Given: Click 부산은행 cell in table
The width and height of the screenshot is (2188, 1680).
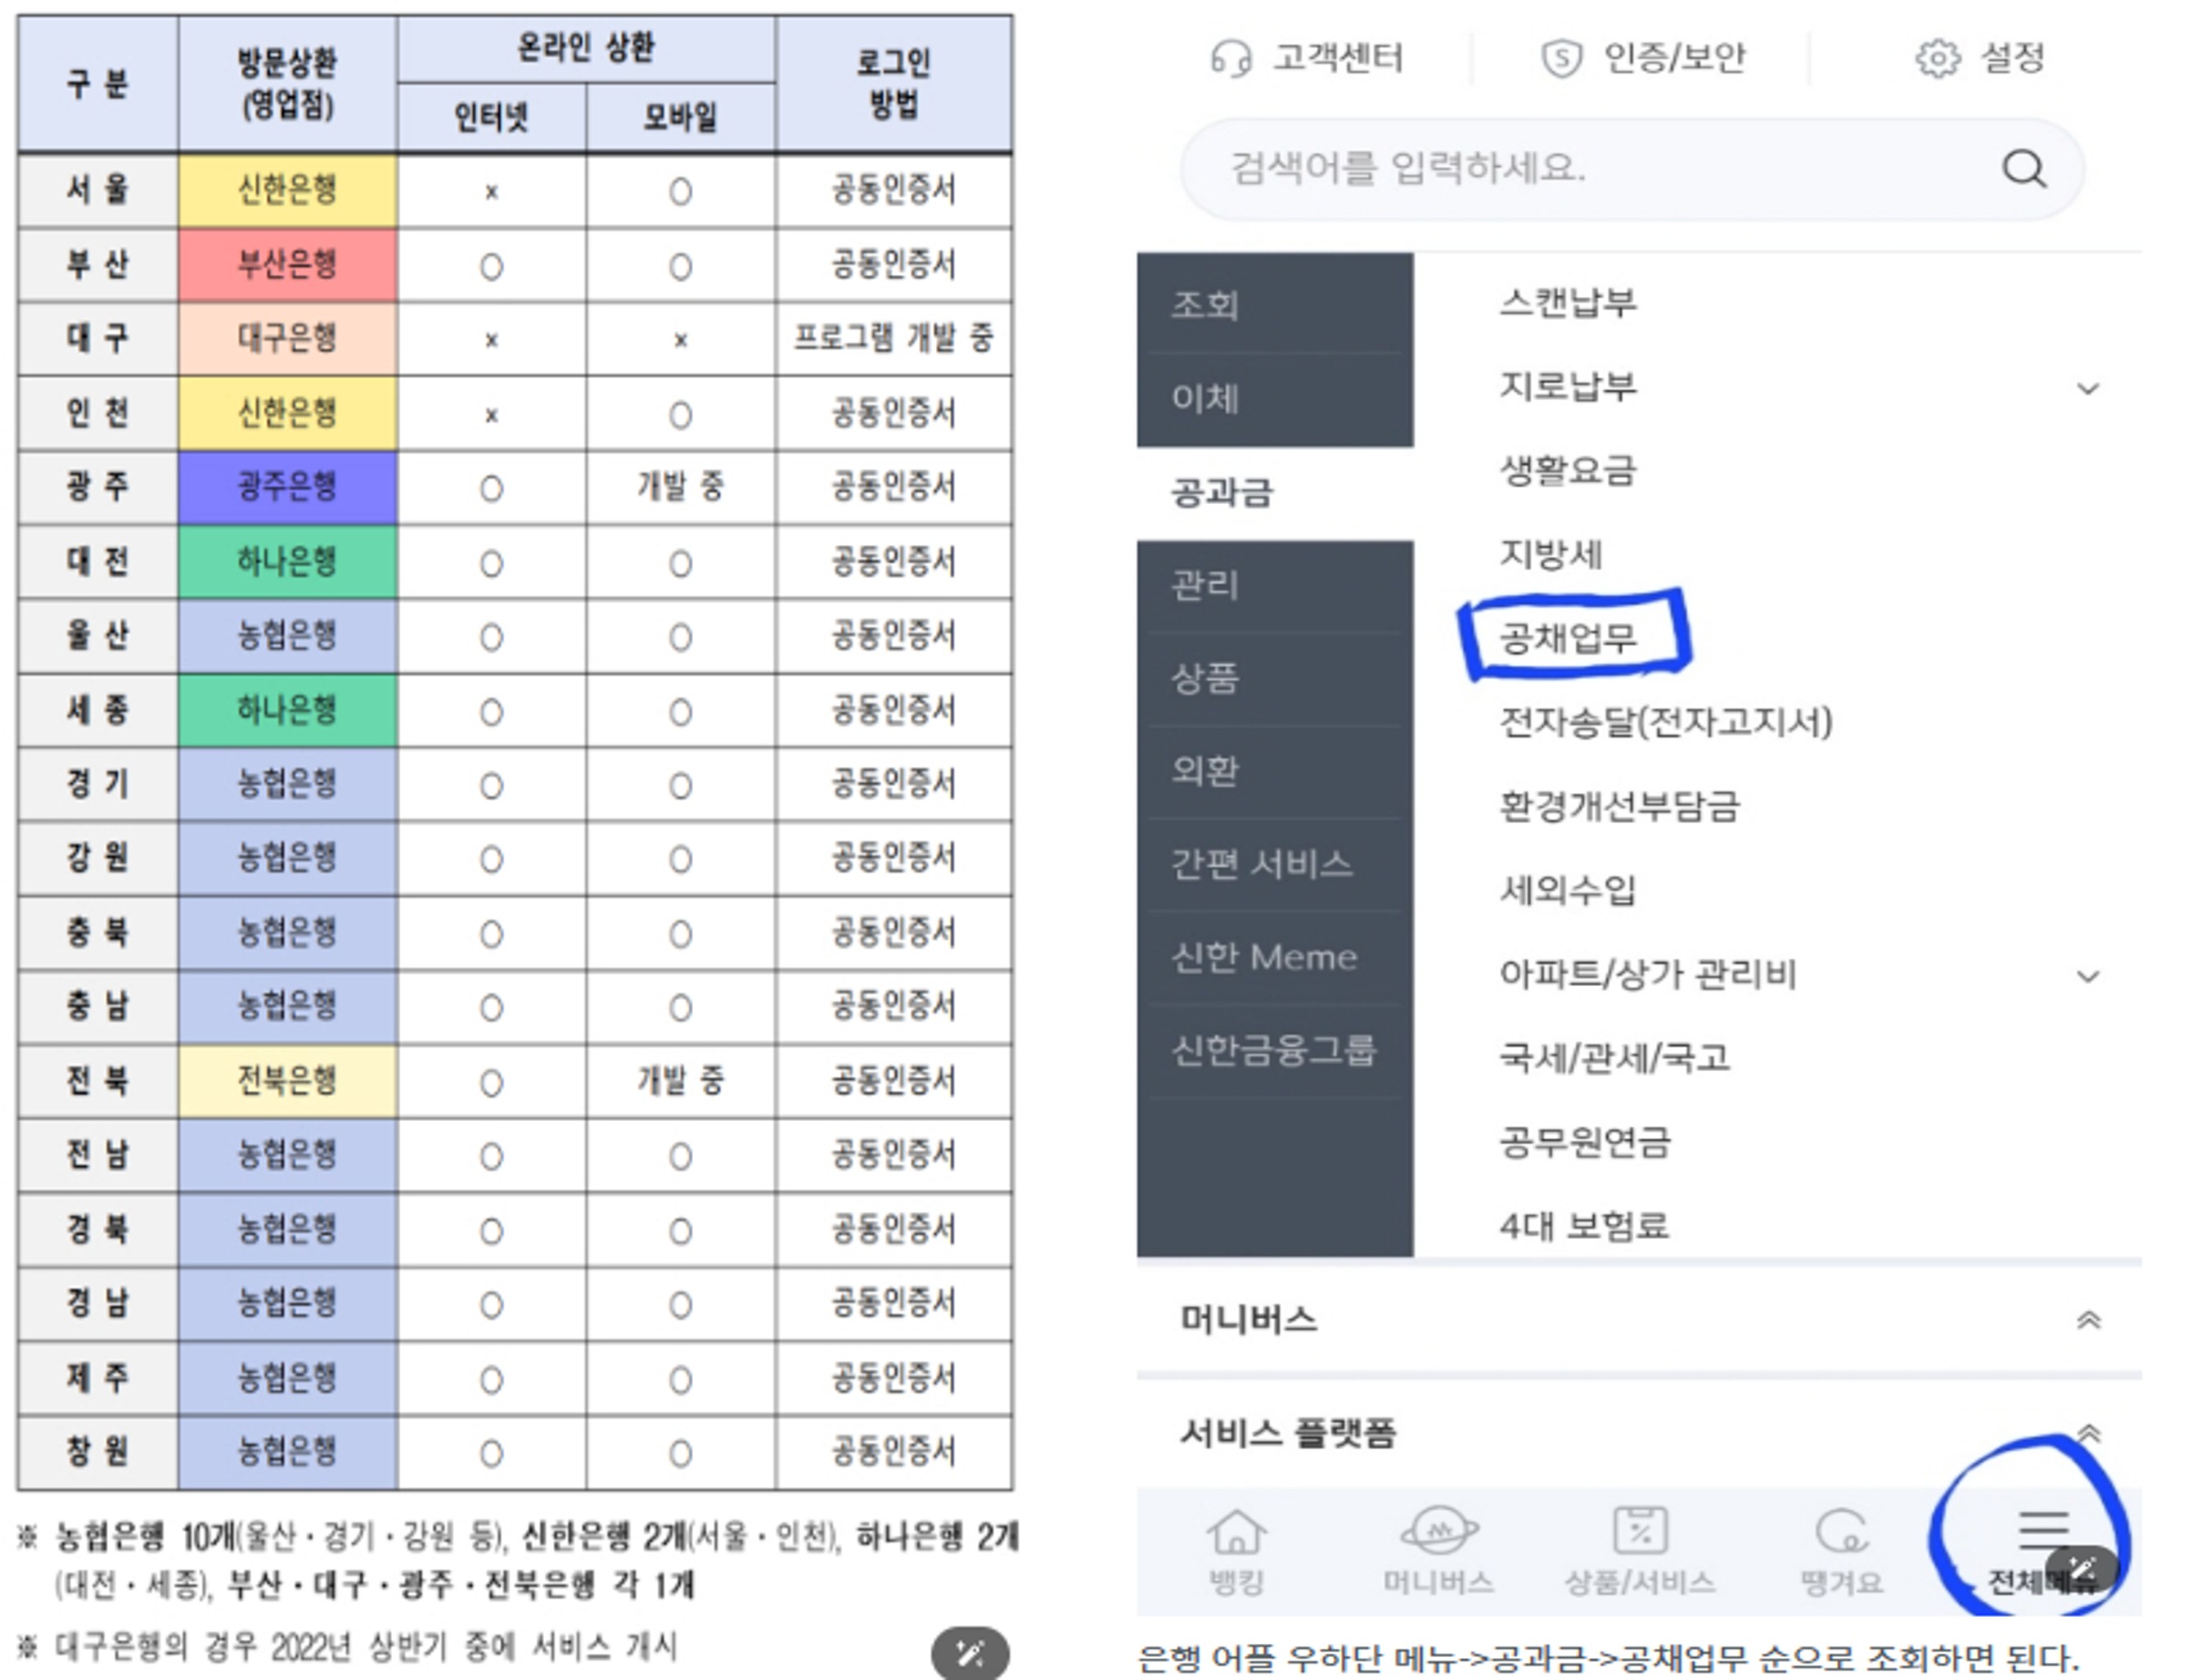Looking at the screenshot, I should (287, 265).
